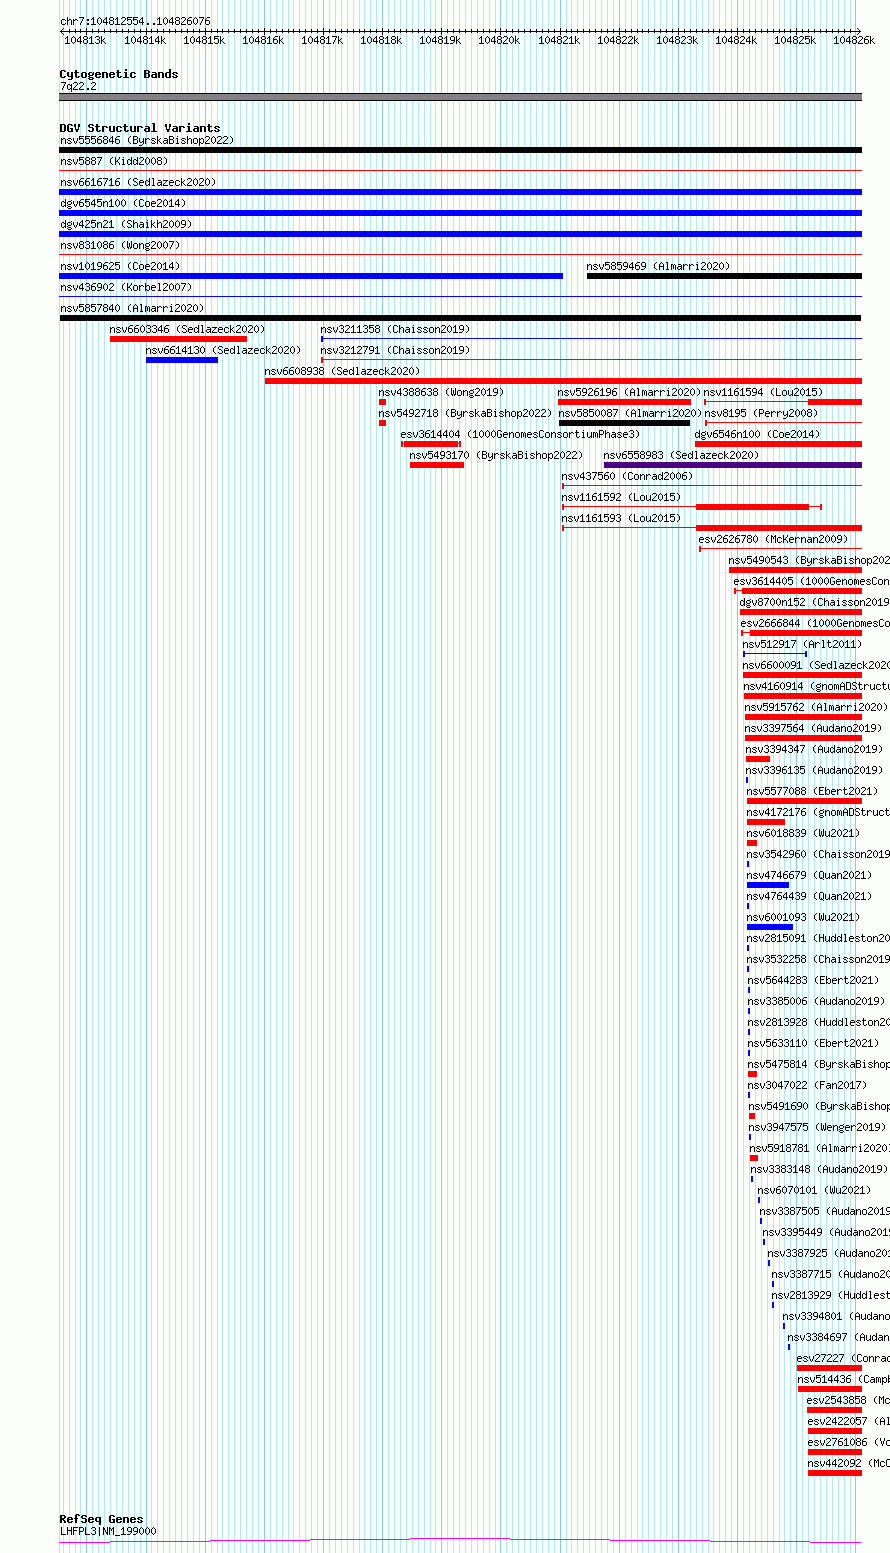Screen dimensions: 890x1553
Task: Click nsv6070101 (Wu2021) variant label
Action: pyautogui.click(x=814, y=1190)
